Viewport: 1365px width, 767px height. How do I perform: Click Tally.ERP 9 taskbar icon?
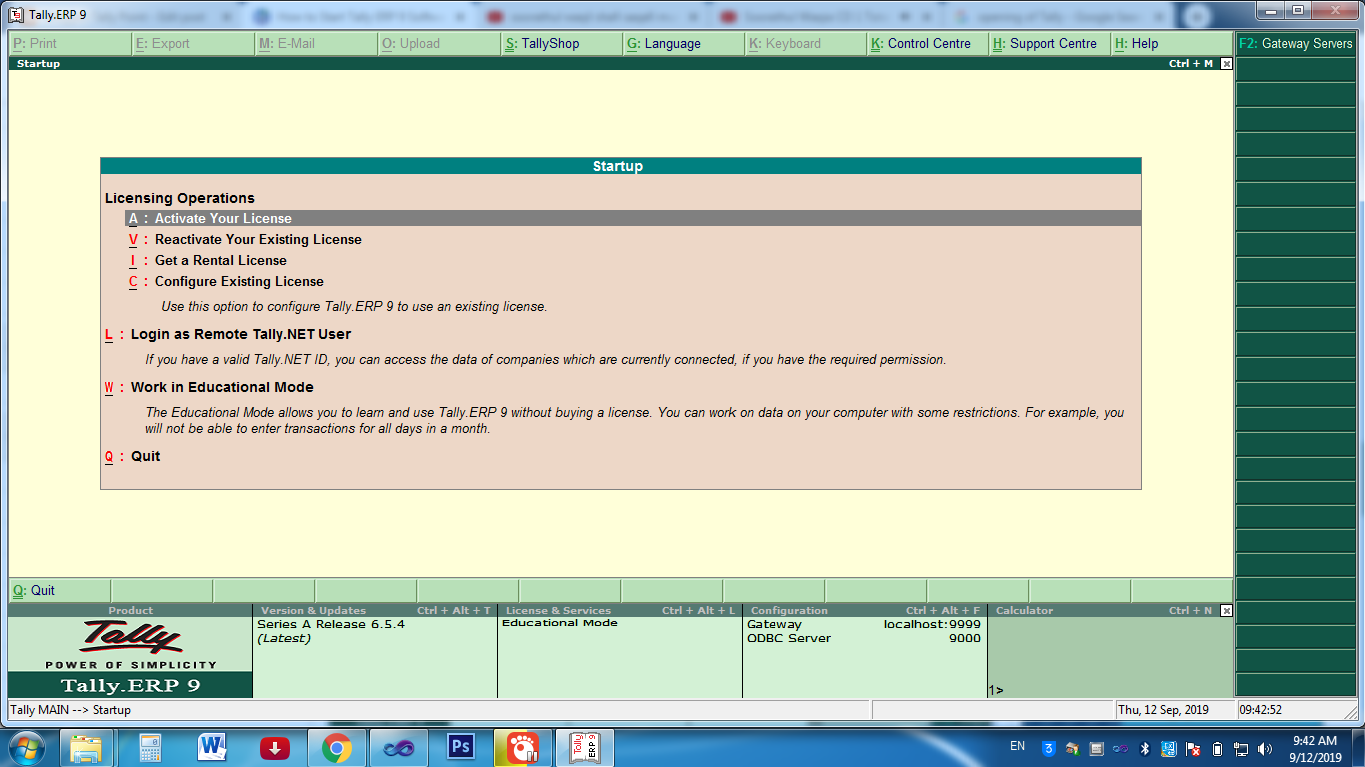point(584,748)
